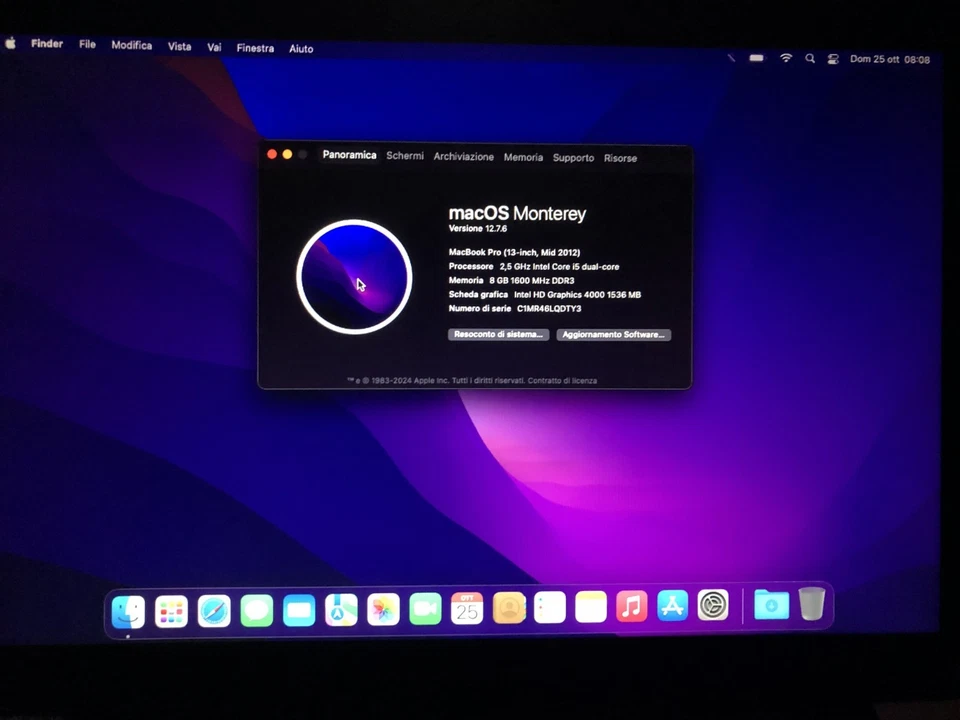This screenshot has height=720, width=960.
Task: Open Finder from the dock
Action: pos(129,612)
